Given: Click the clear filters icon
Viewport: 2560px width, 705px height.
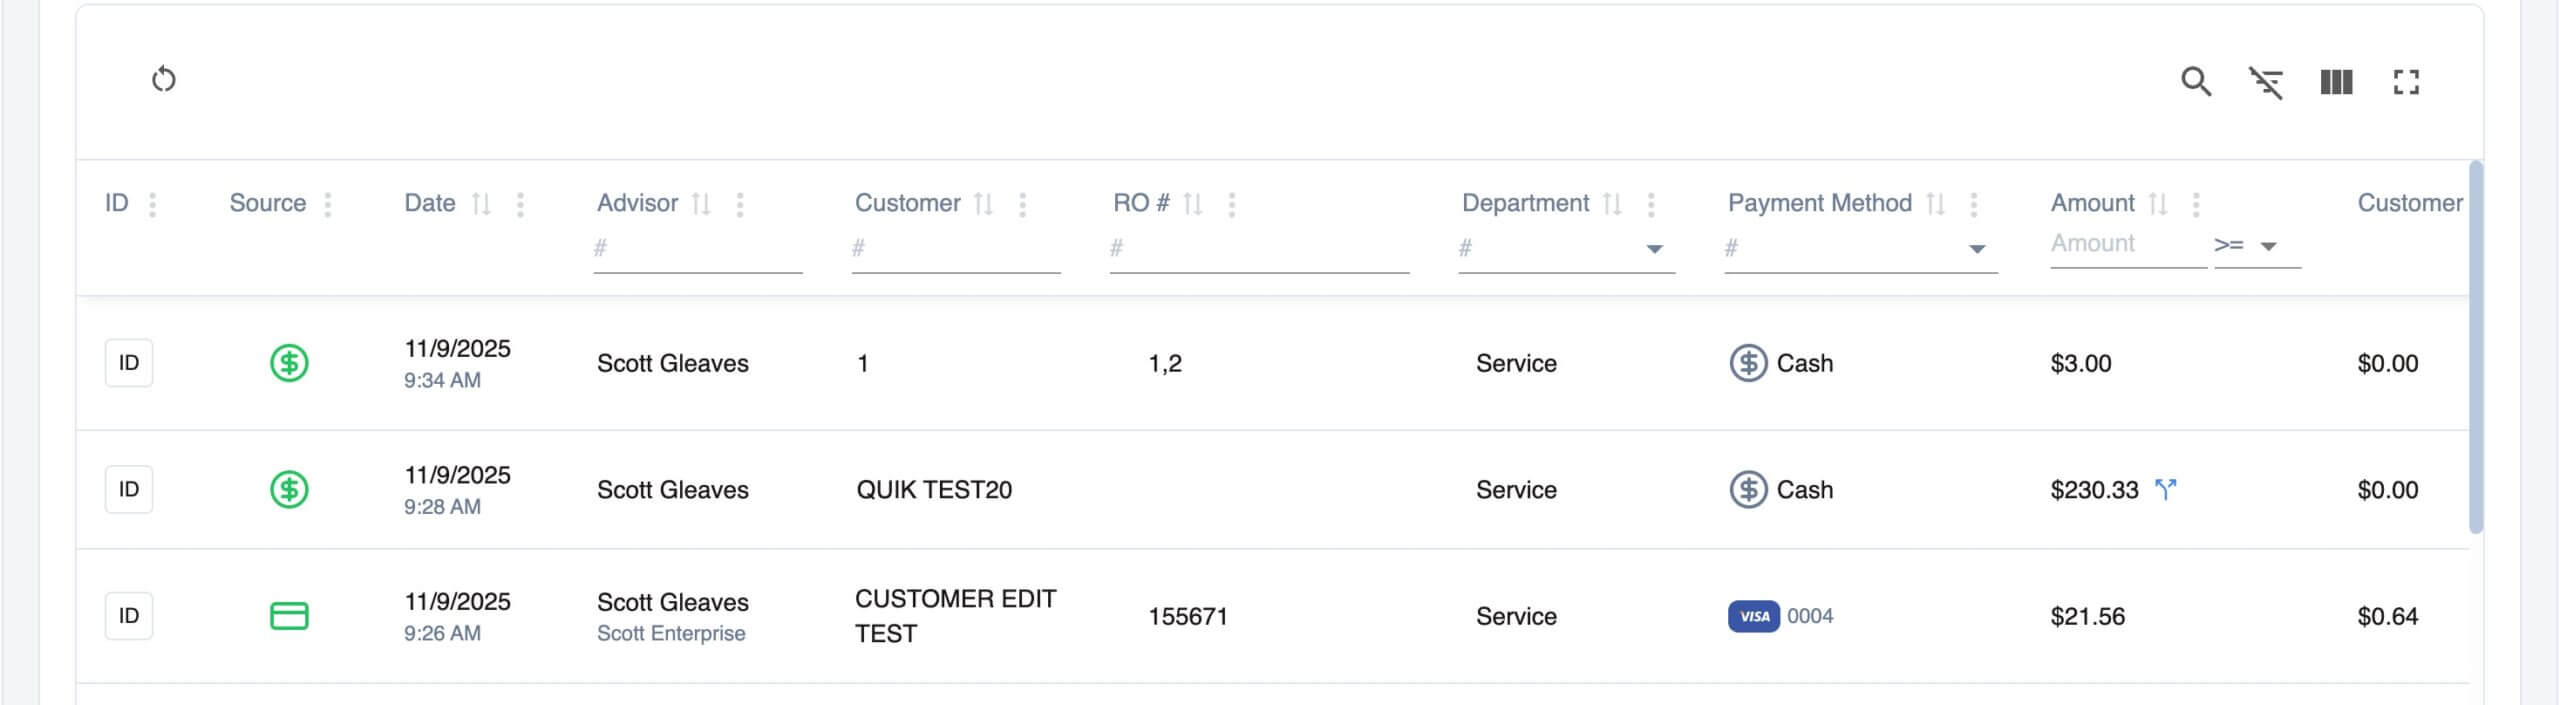Looking at the screenshot, I should tap(2266, 82).
